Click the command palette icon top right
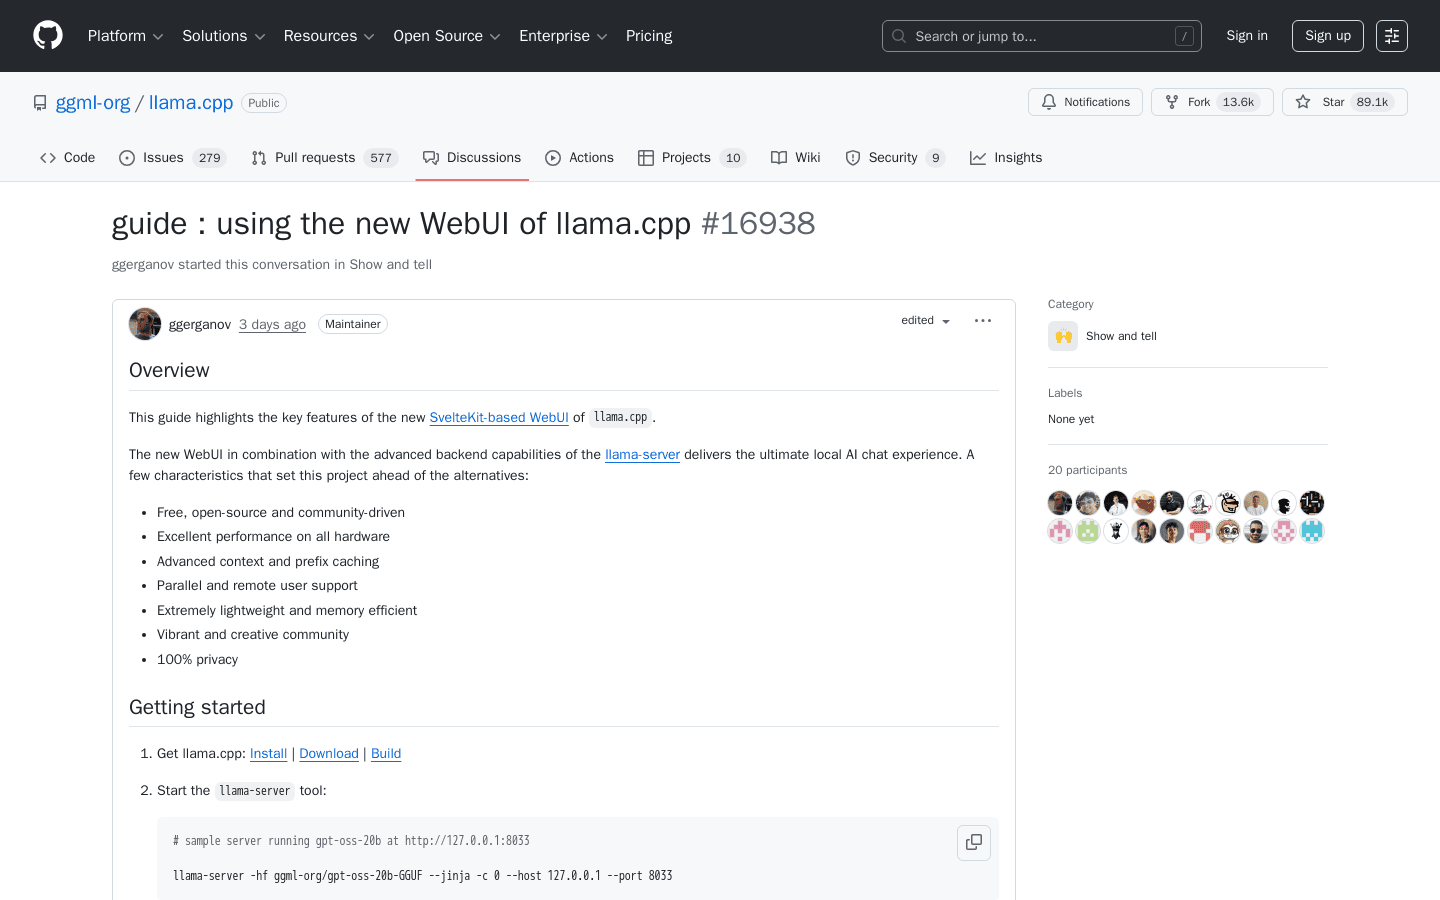 pyautogui.click(x=1391, y=35)
